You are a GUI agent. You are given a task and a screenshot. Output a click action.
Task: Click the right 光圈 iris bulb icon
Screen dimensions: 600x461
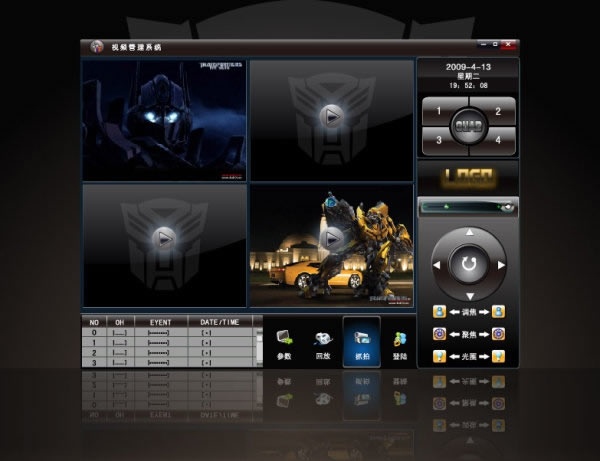(x=498, y=357)
